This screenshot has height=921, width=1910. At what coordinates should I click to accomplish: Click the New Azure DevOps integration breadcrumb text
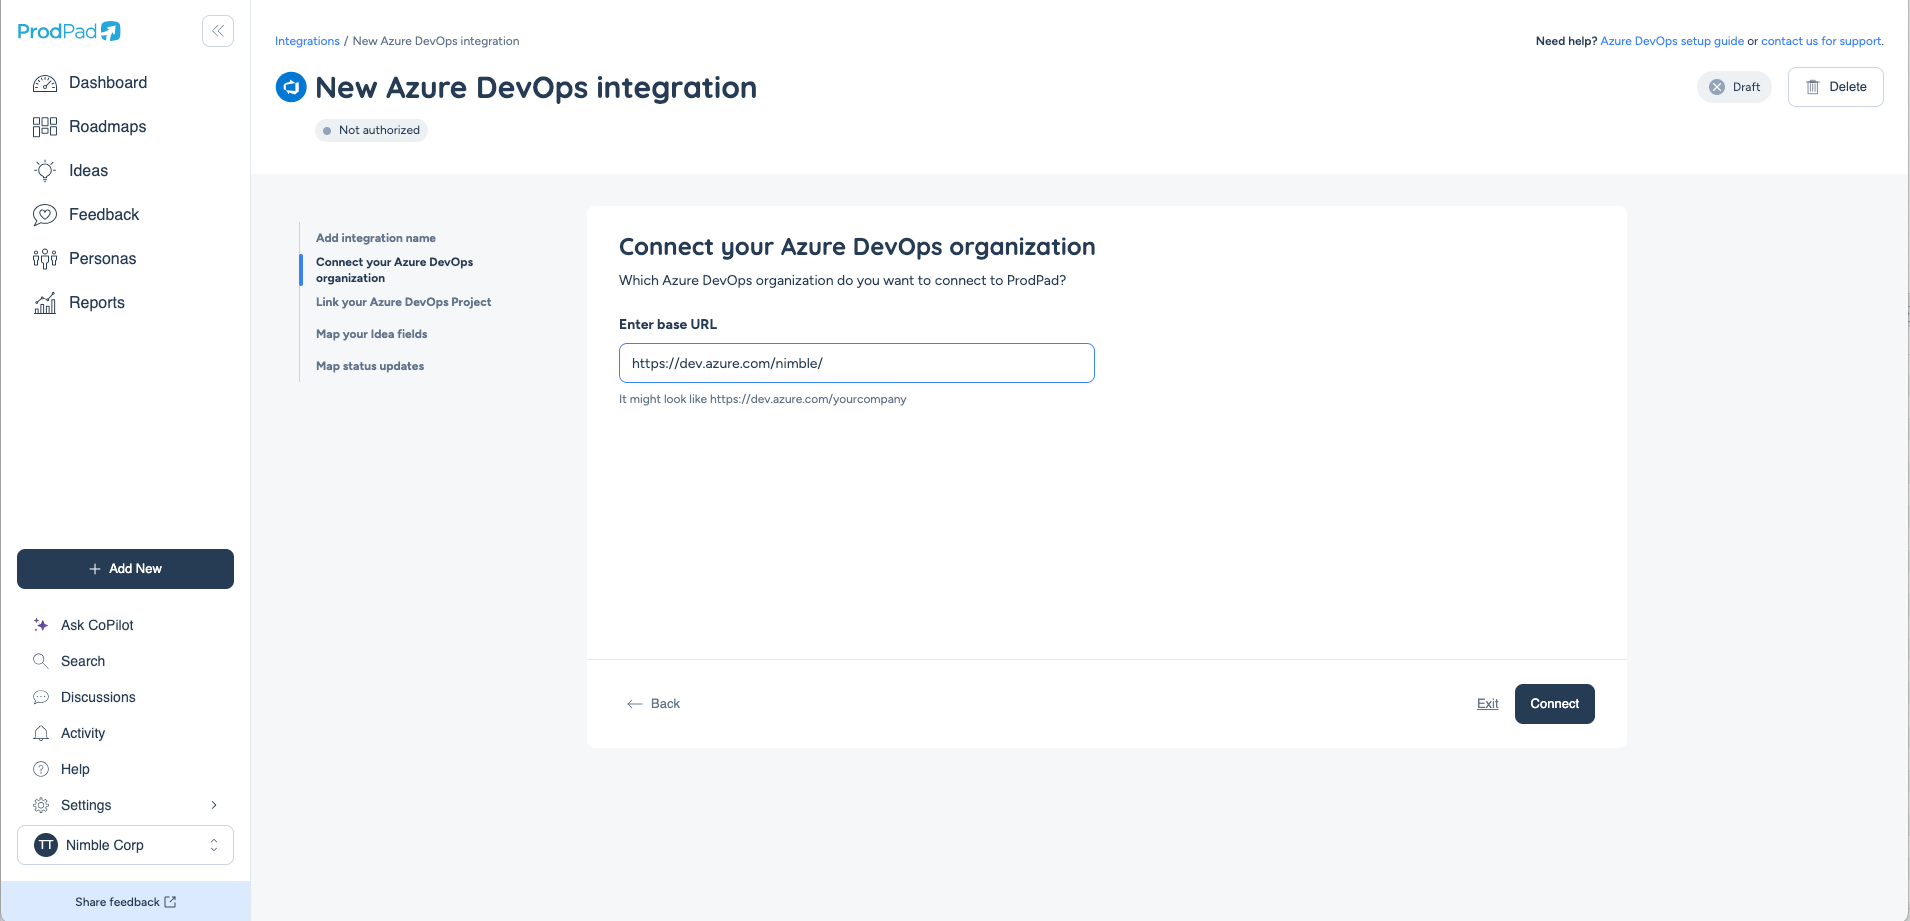[x=436, y=41]
